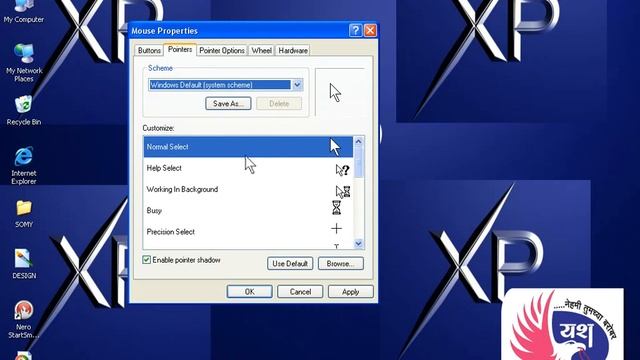Close the Mouse Properties dialog
The image size is (640, 360).
[x=370, y=30]
